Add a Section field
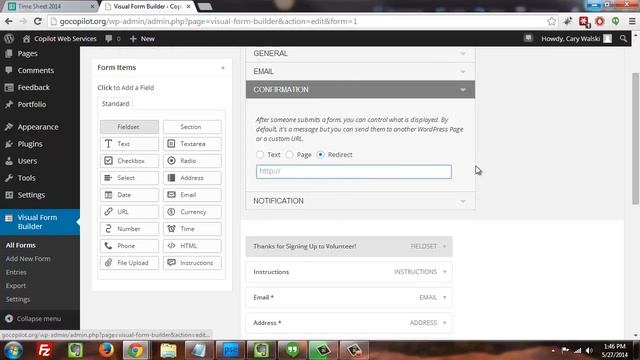Viewport: 640px width, 360px height. (x=192, y=127)
